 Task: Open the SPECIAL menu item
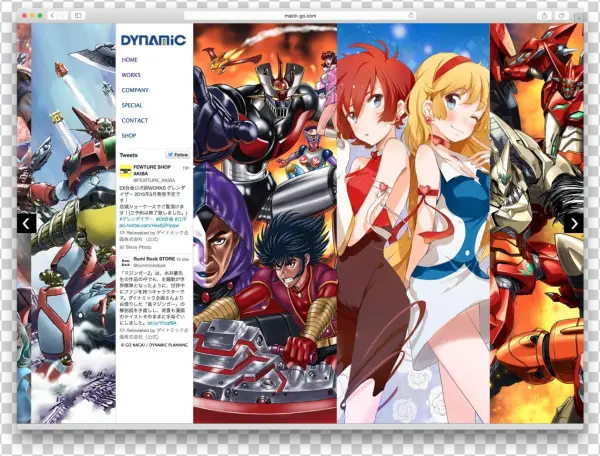(x=132, y=105)
